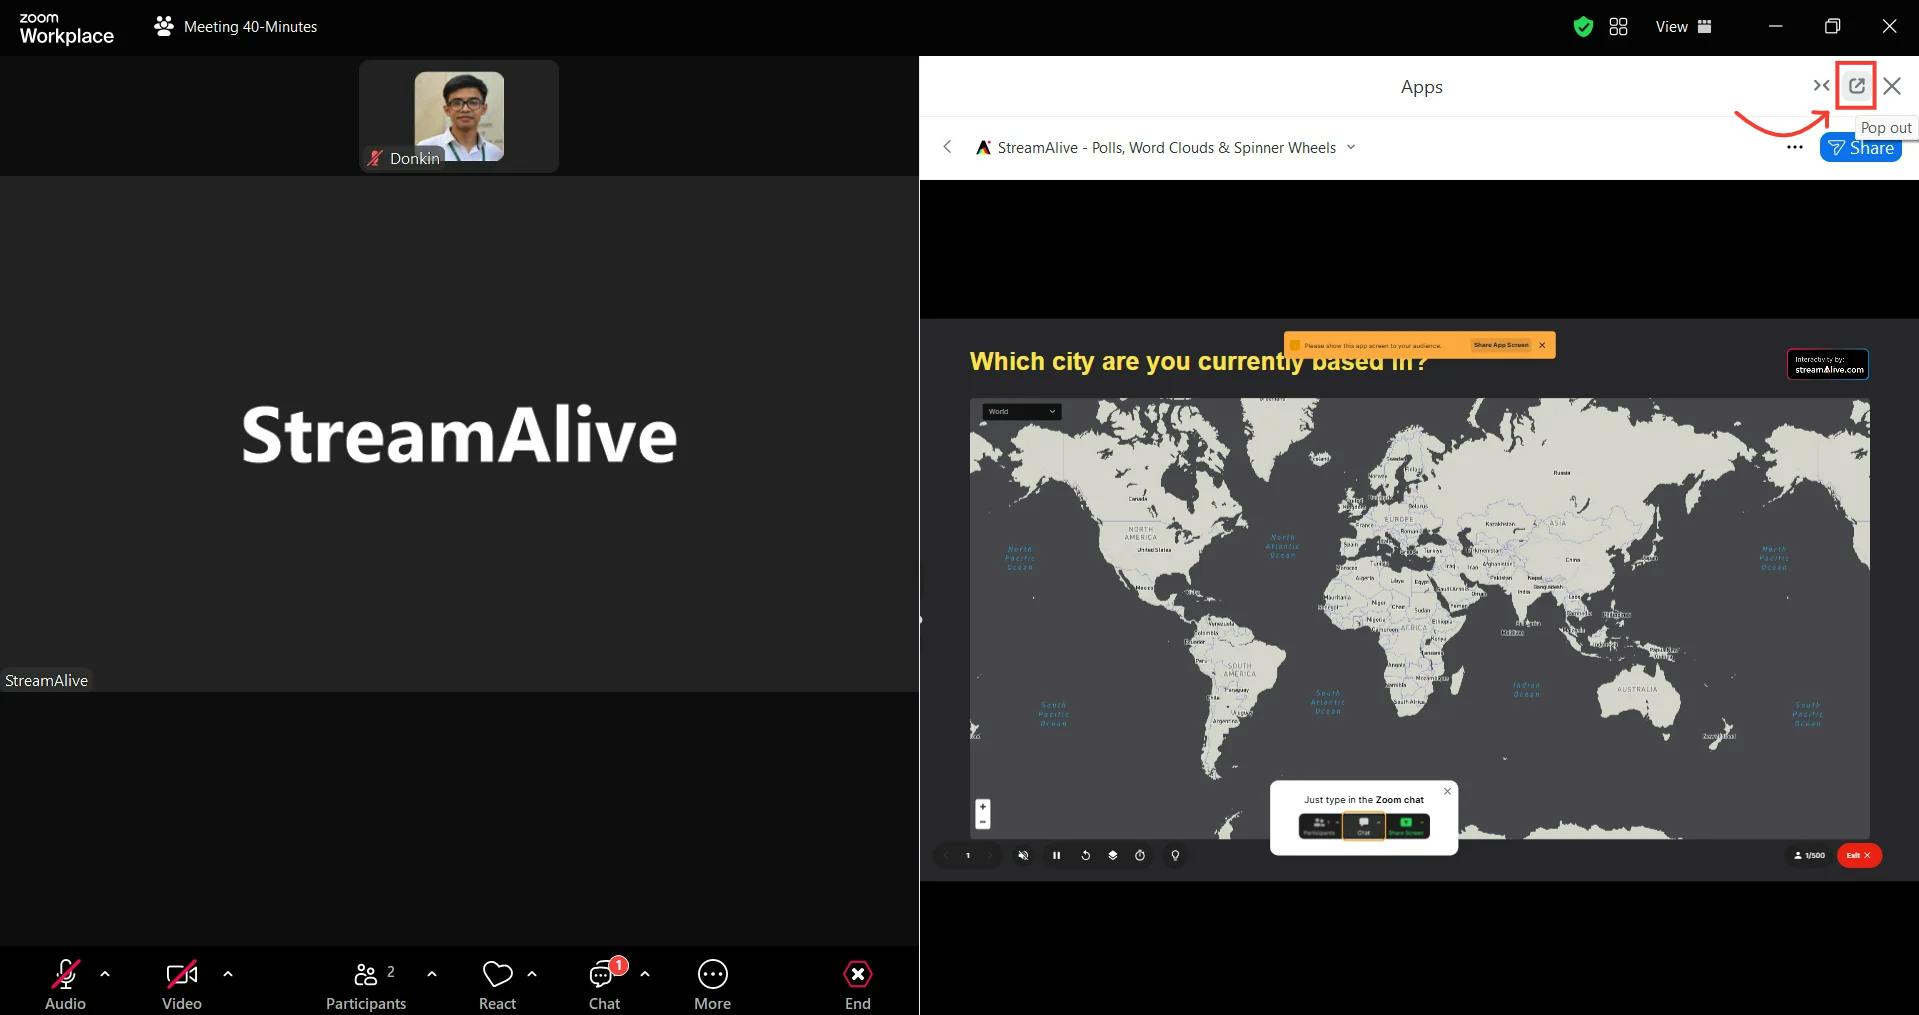Go to previous StreamAlive slide

(x=946, y=856)
